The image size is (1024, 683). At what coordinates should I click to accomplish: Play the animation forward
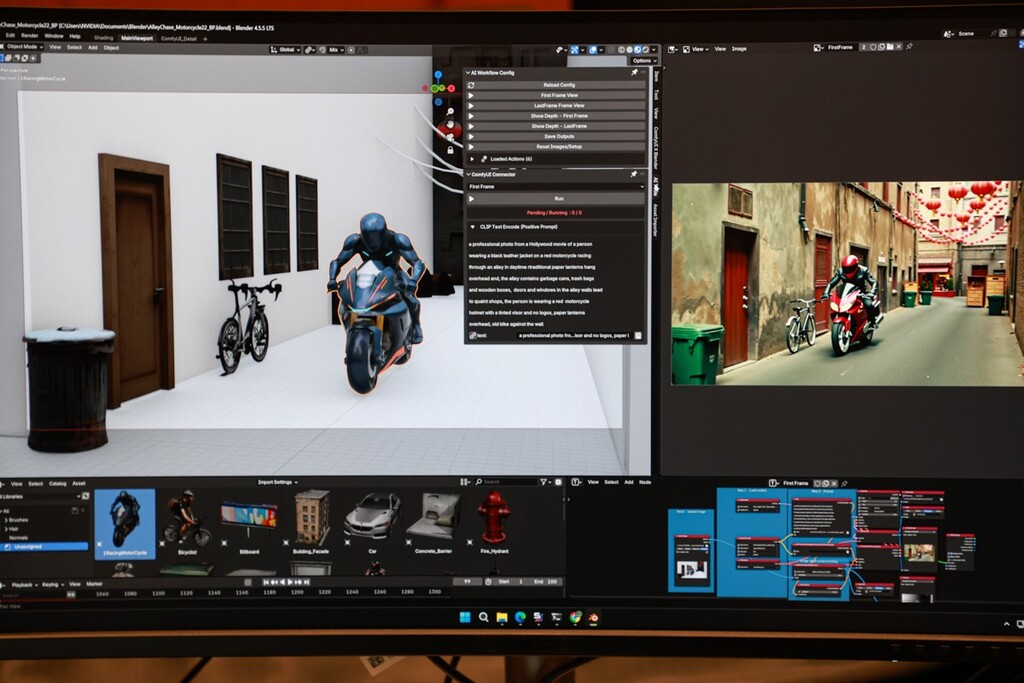coord(290,582)
